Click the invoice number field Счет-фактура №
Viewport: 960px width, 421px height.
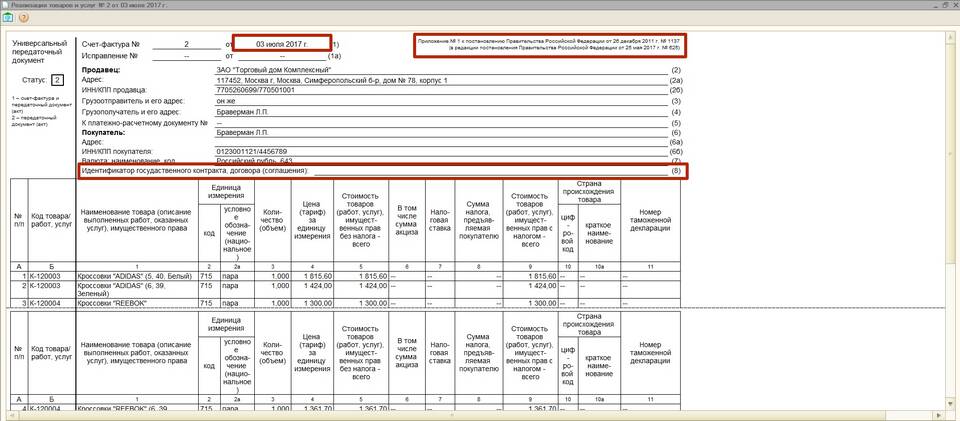186,45
